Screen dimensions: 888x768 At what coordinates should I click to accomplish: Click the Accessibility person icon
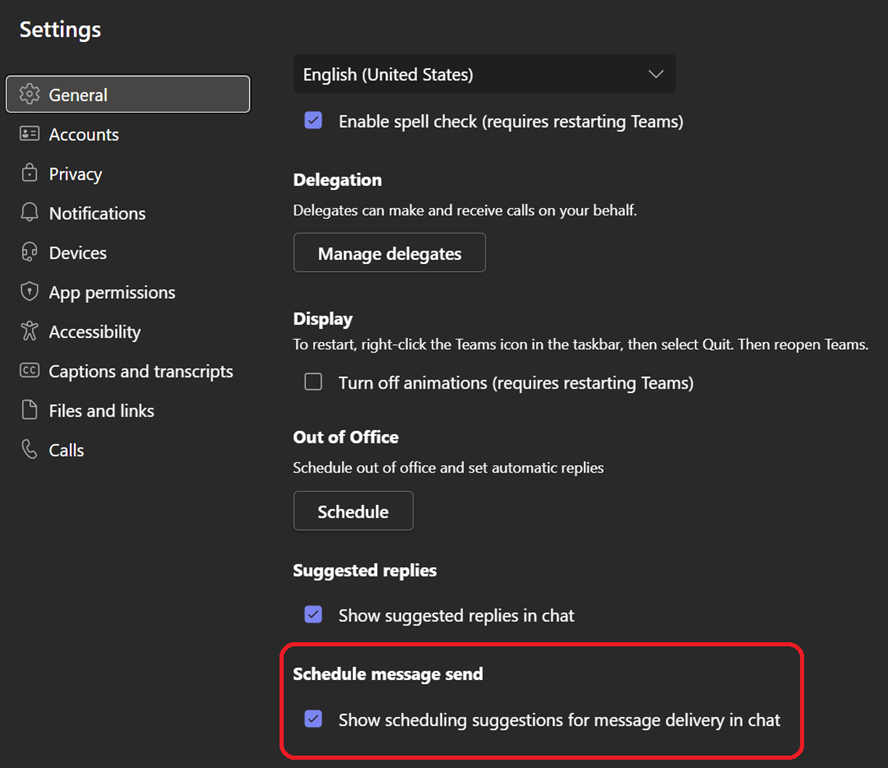pos(30,331)
